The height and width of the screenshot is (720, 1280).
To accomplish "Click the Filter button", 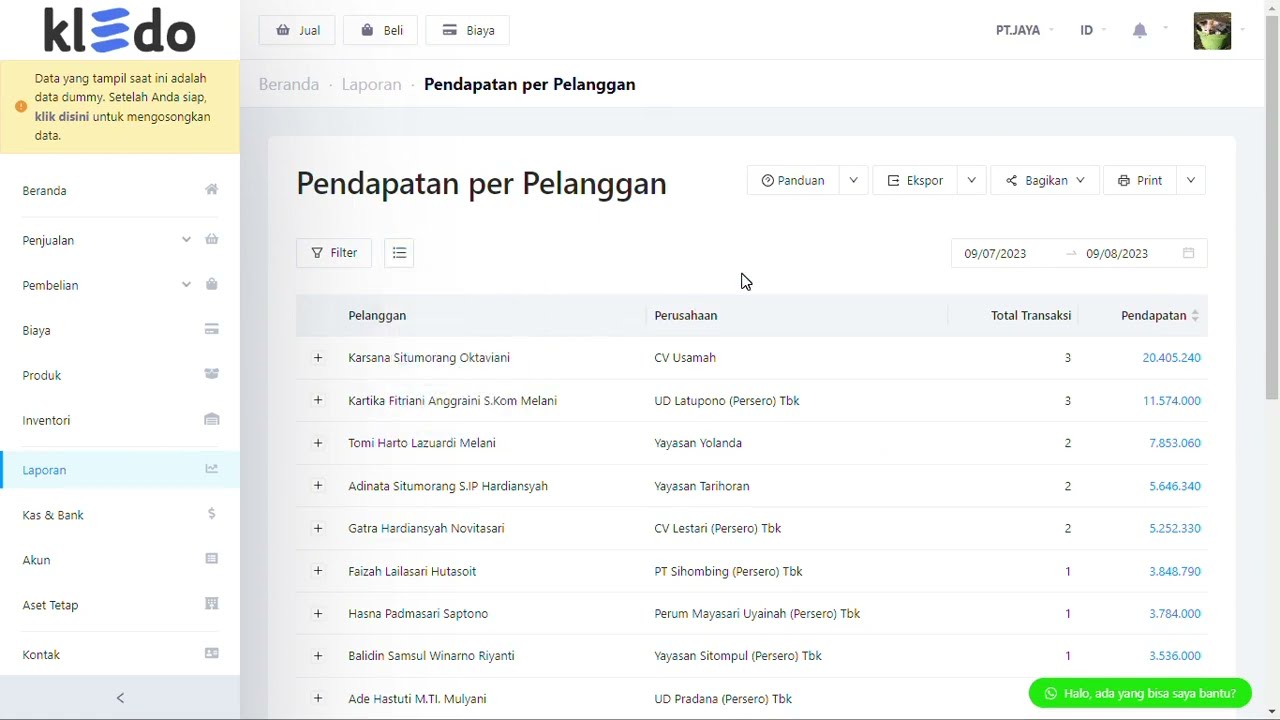I will tap(334, 253).
